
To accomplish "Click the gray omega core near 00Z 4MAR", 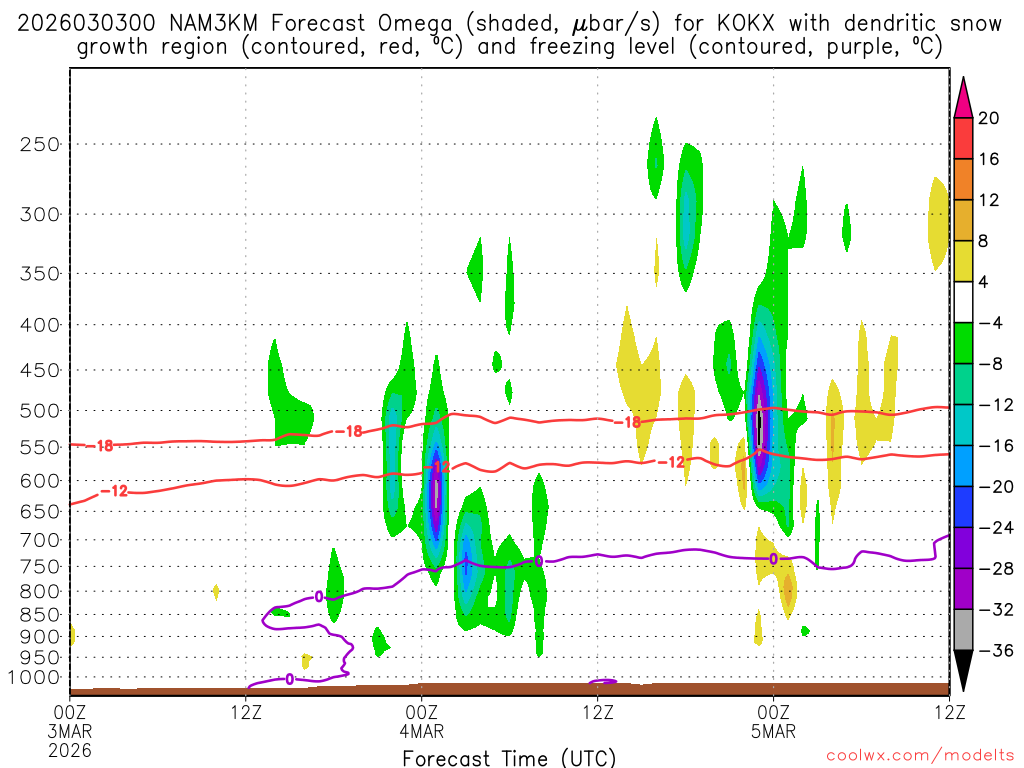I will 436,494.
